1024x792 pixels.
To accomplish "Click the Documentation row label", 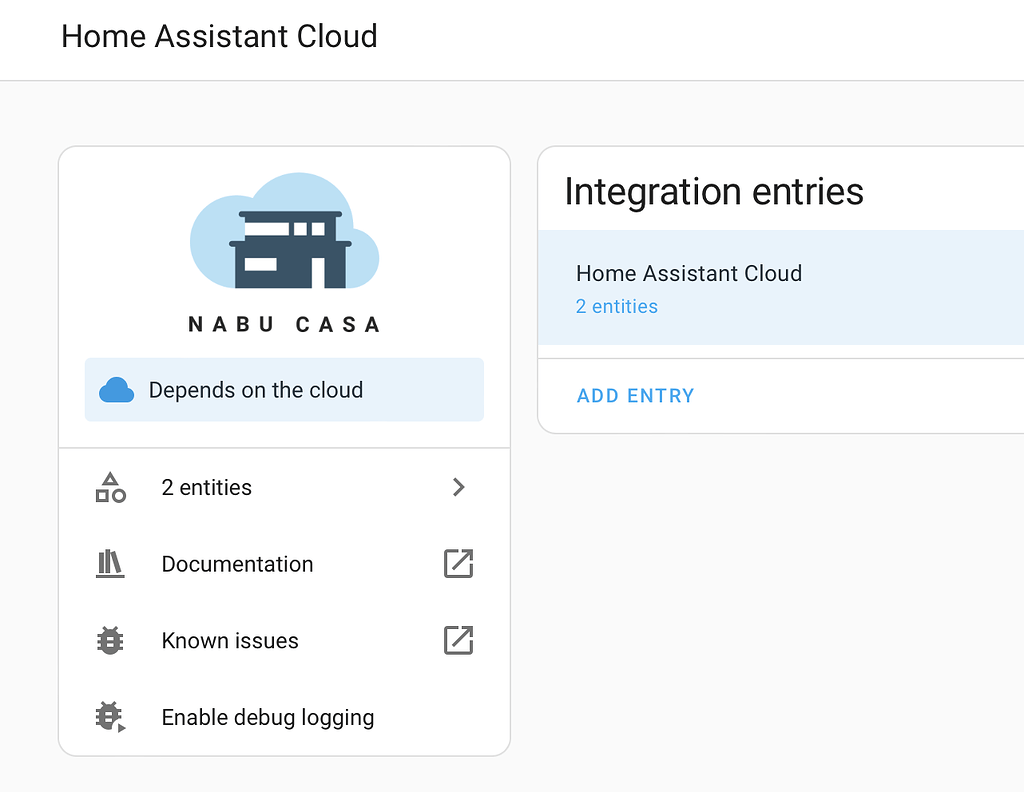I will tap(237, 564).
